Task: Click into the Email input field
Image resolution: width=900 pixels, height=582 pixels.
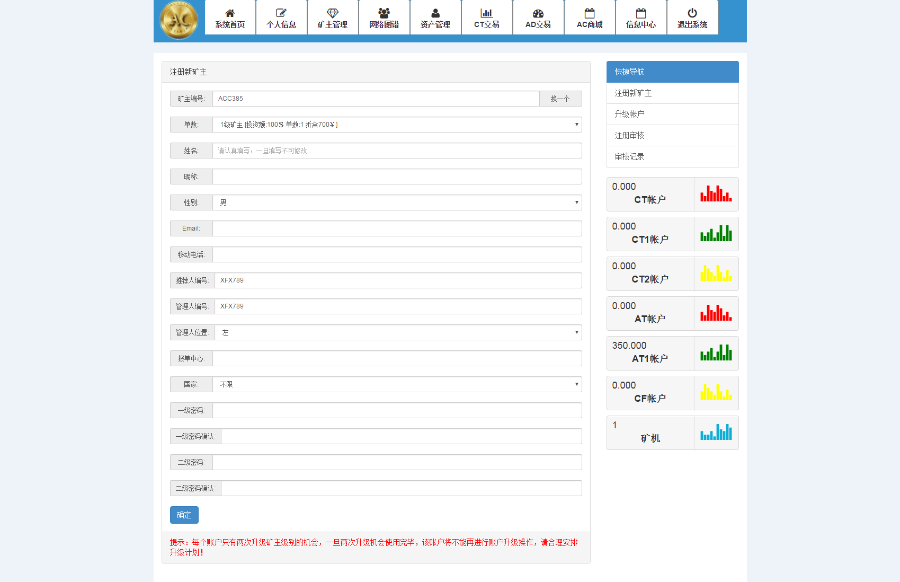Action: (397, 228)
